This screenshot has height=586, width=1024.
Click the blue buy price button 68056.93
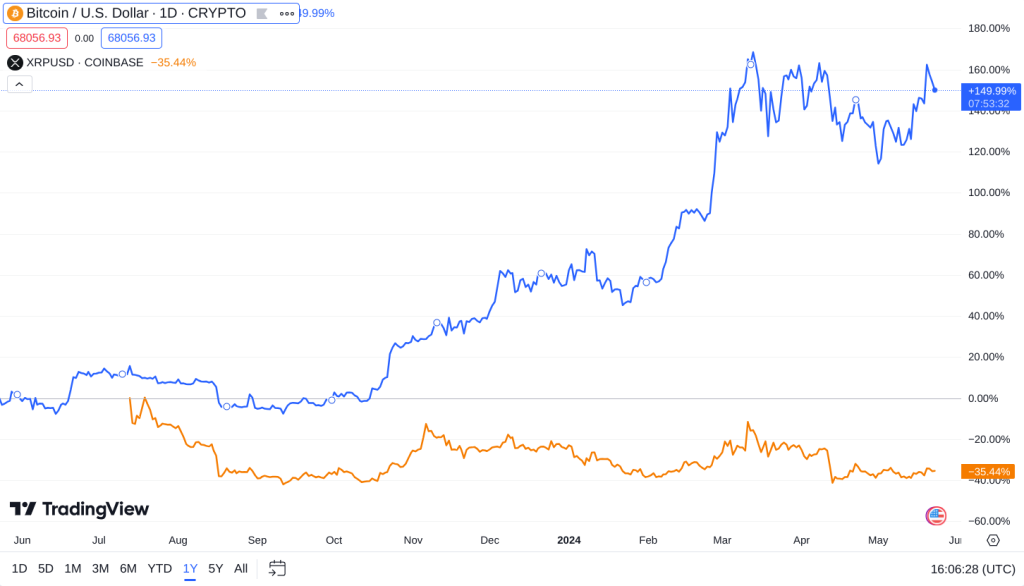131,37
